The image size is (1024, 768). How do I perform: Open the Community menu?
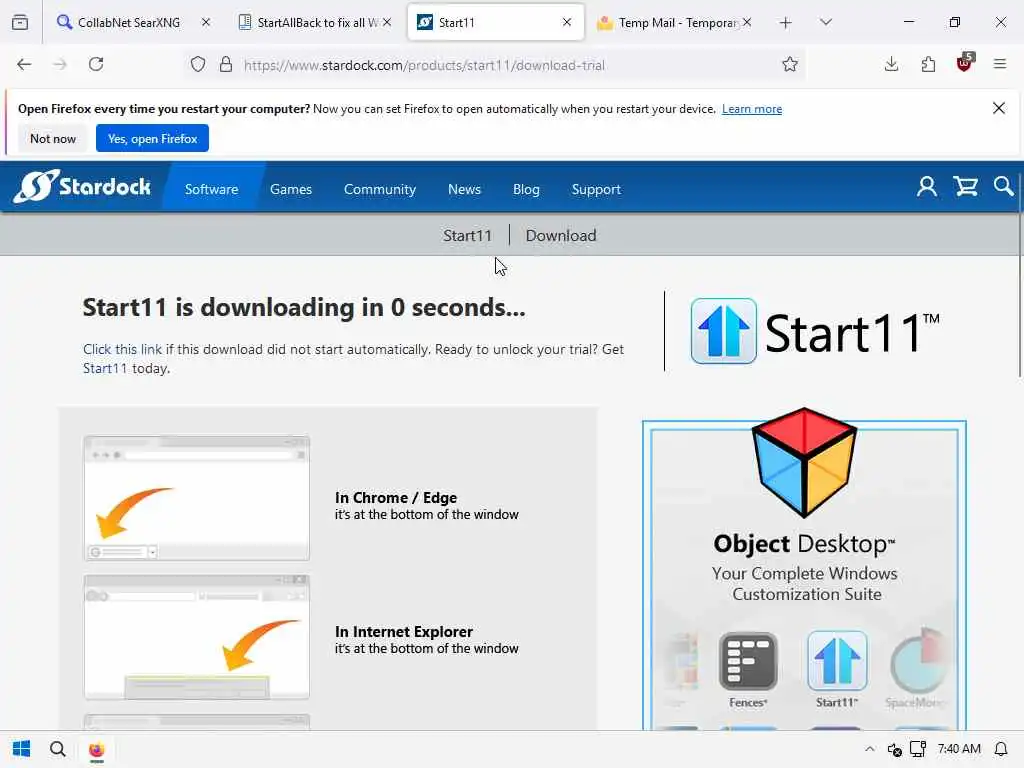(x=379, y=189)
